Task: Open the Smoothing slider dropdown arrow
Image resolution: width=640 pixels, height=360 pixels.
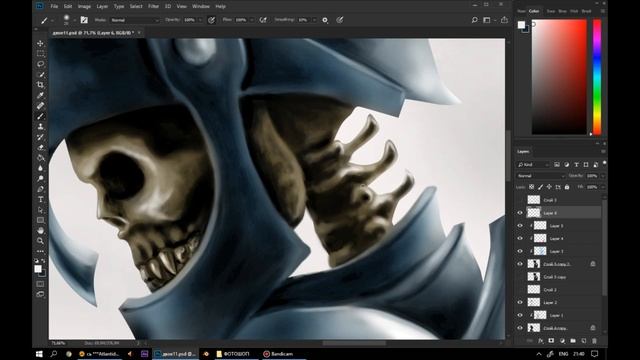Action: [x=314, y=20]
